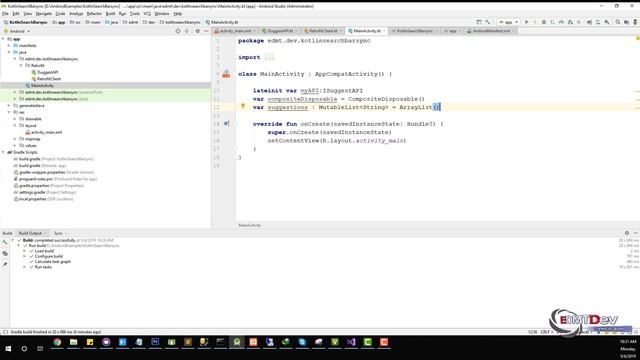Click the scroll-from-source target icon in project panel
The image size is (640, 360).
pos(178,31)
